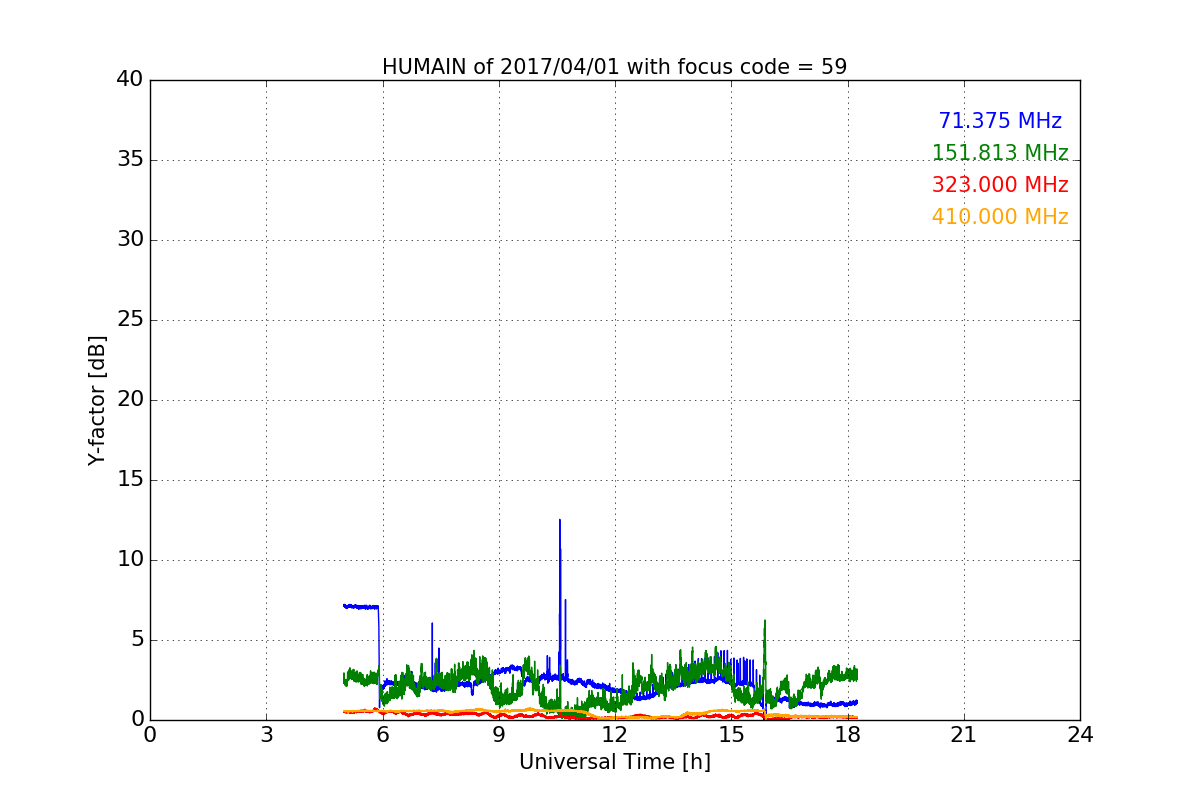Click the y-axis tick label 10
Image resolution: width=1200 pixels, height=800 pixels.
129,560
